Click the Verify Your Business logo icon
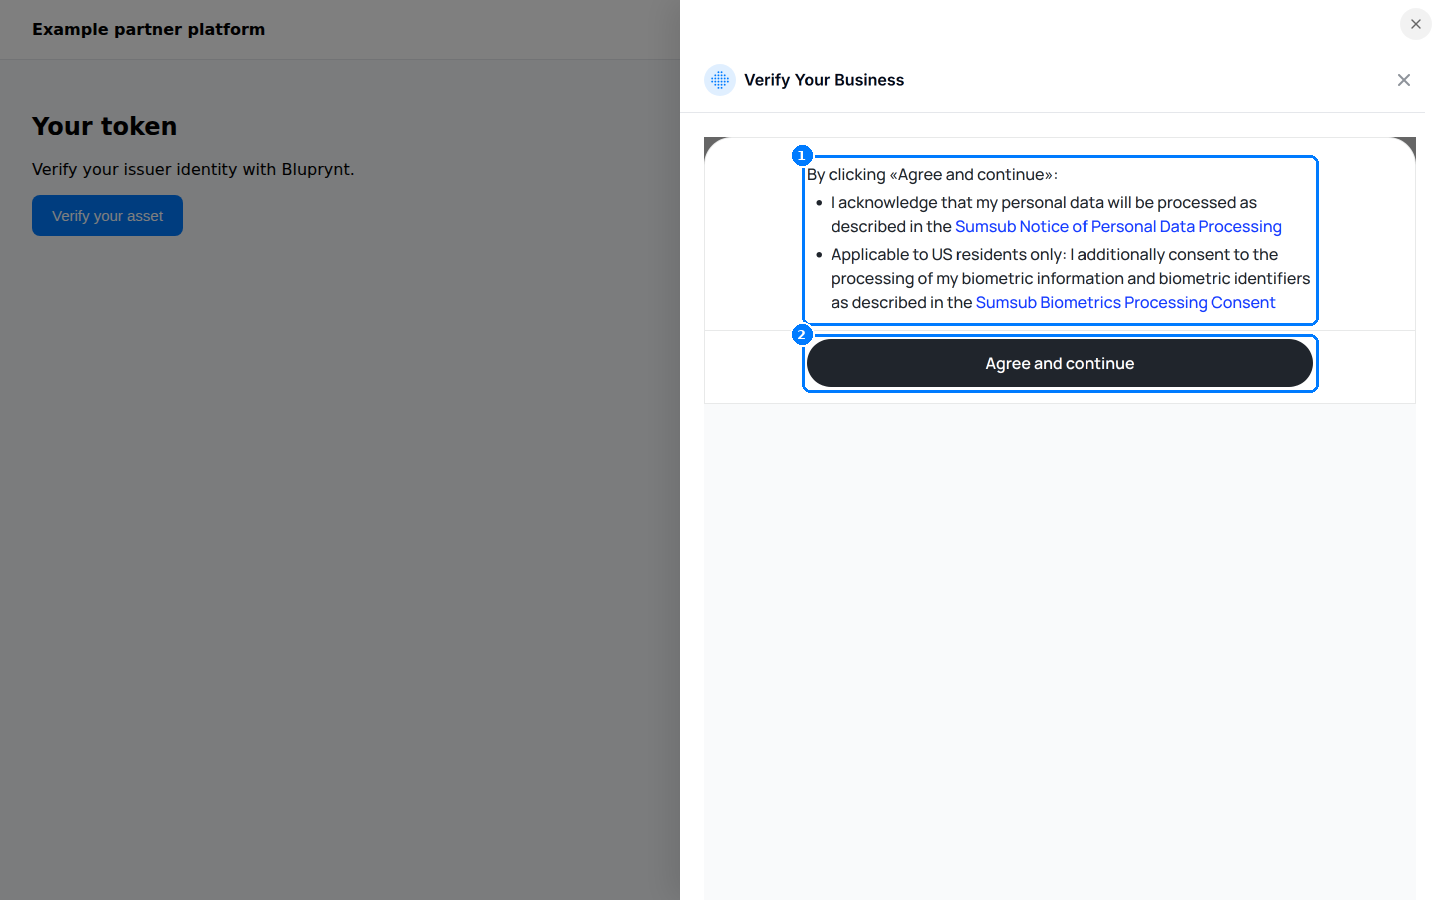1440x900 pixels. click(x=720, y=80)
